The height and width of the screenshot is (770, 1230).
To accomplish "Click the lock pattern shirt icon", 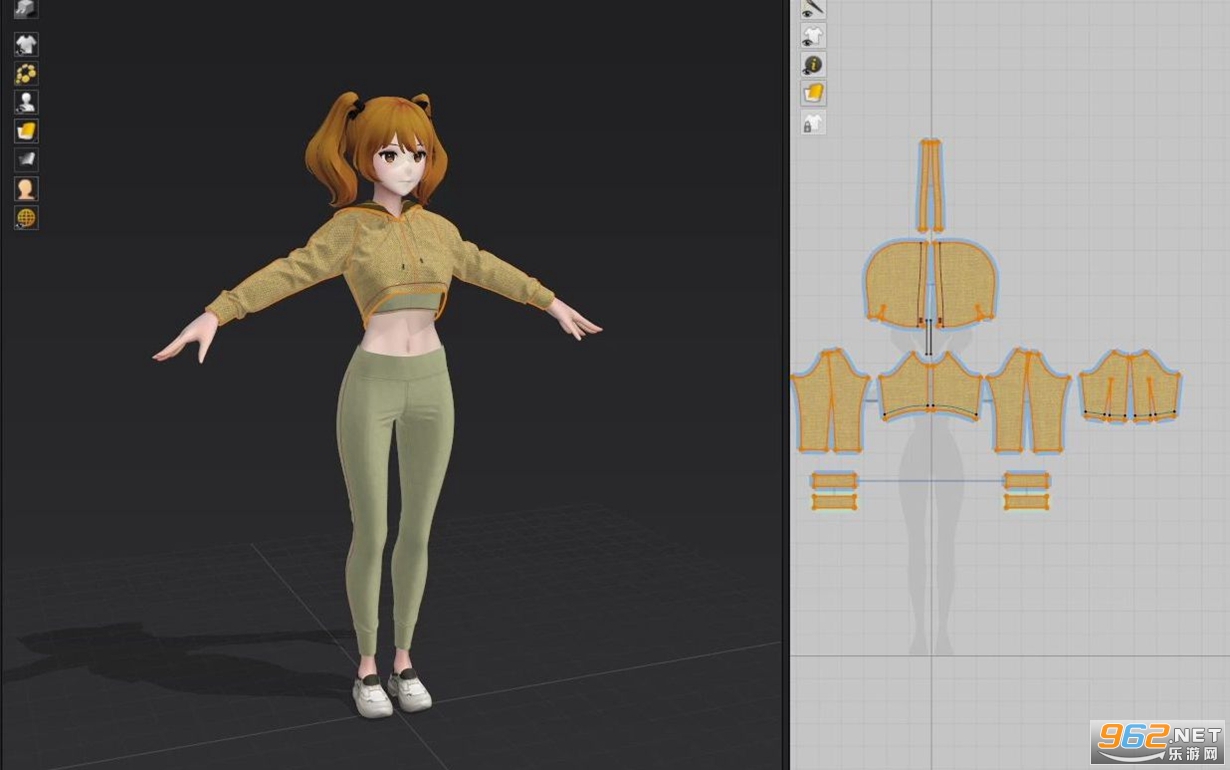I will 813,123.
